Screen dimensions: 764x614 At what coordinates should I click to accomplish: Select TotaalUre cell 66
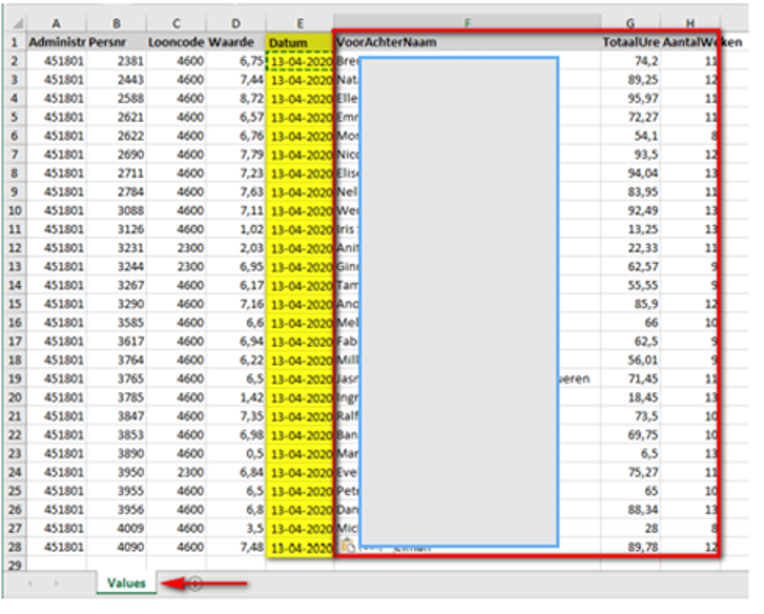pos(631,323)
